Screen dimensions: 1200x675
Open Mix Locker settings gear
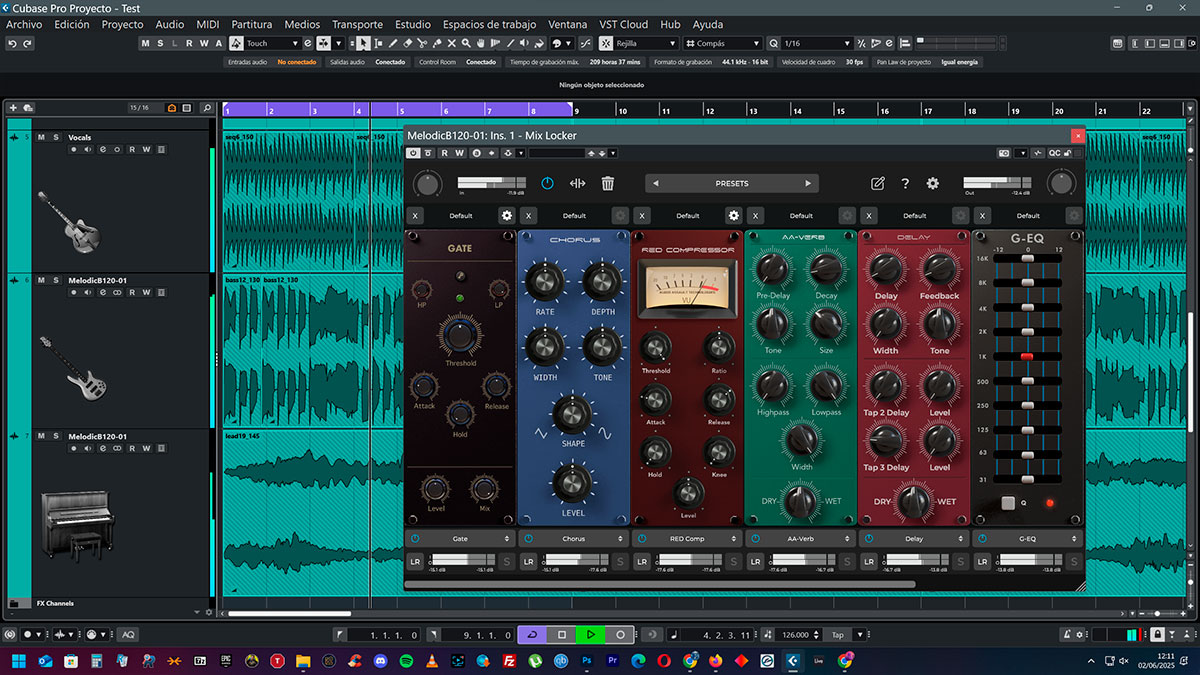(933, 183)
